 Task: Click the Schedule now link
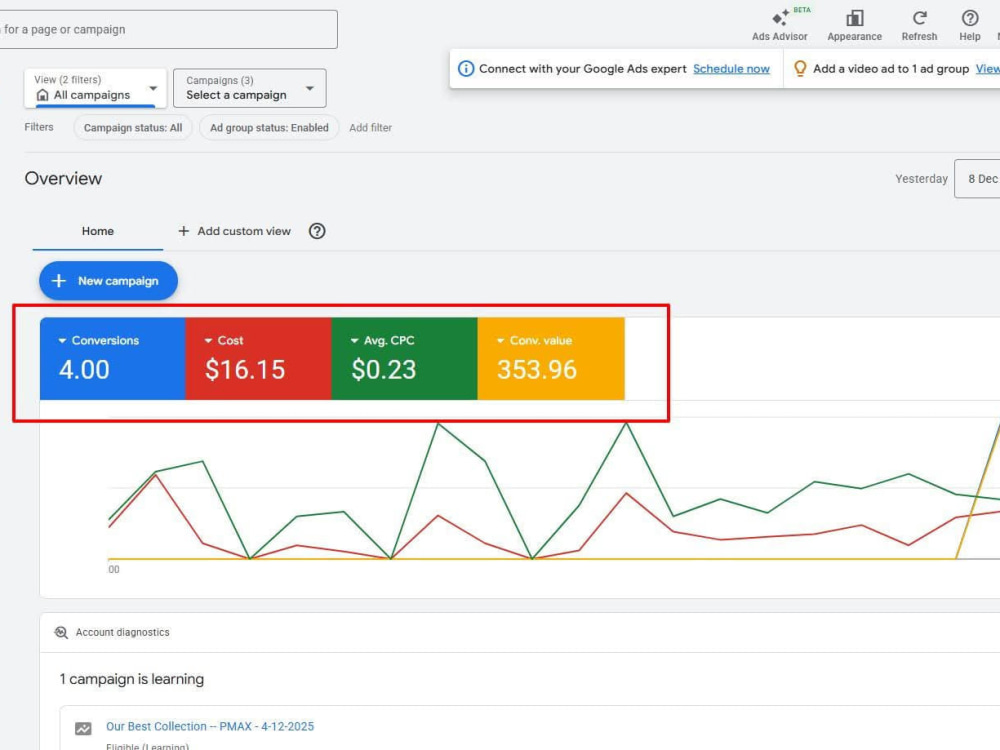(731, 69)
